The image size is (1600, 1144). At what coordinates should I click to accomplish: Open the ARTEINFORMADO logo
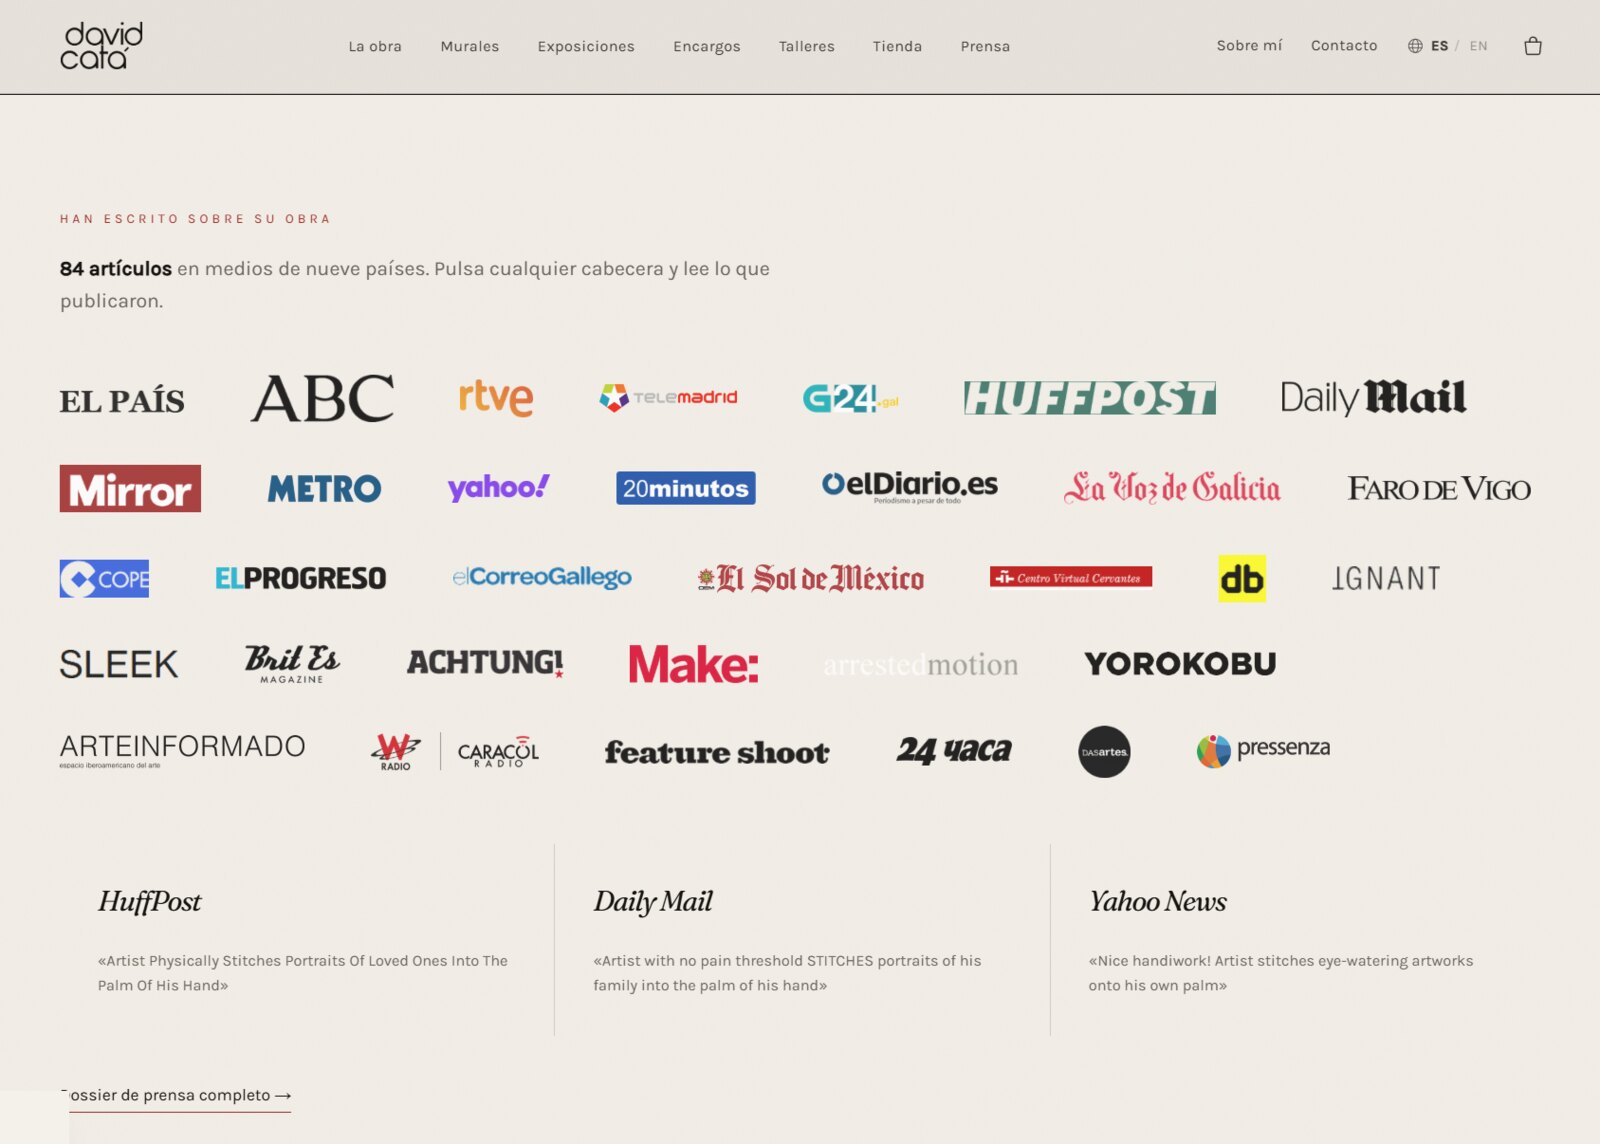pos(182,750)
